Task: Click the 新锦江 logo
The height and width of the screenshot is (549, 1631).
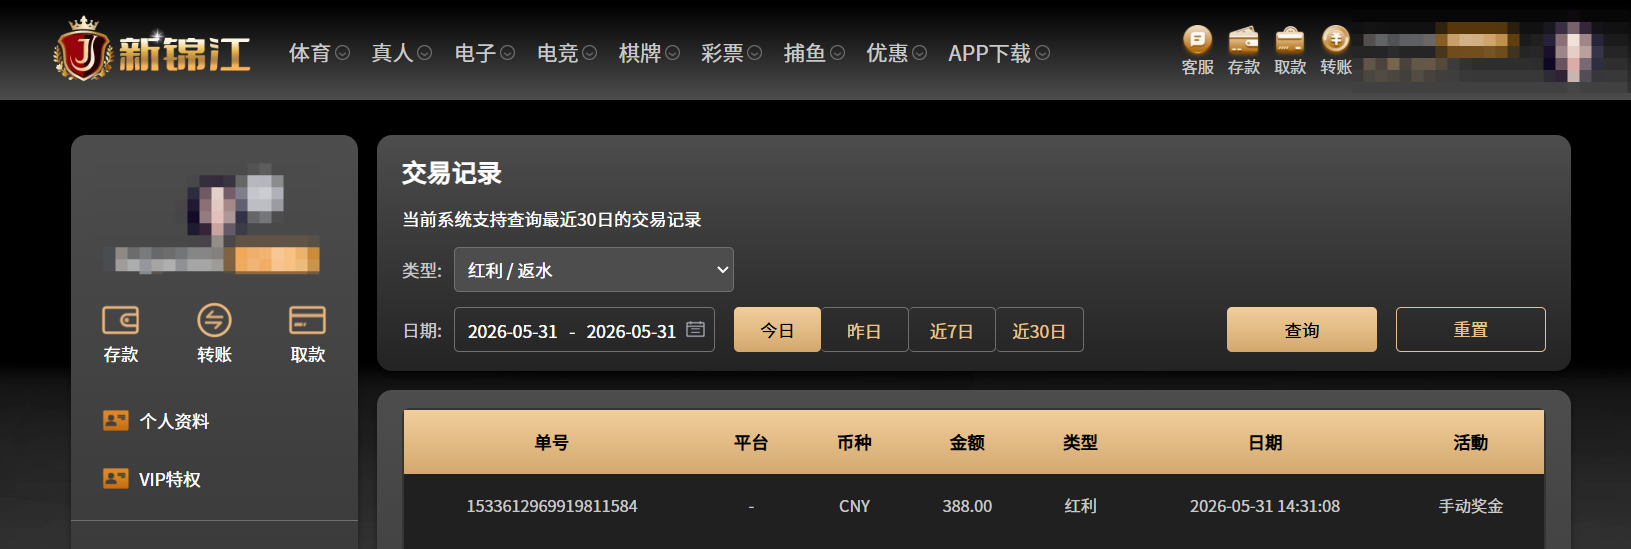Action: (x=152, y=50)
